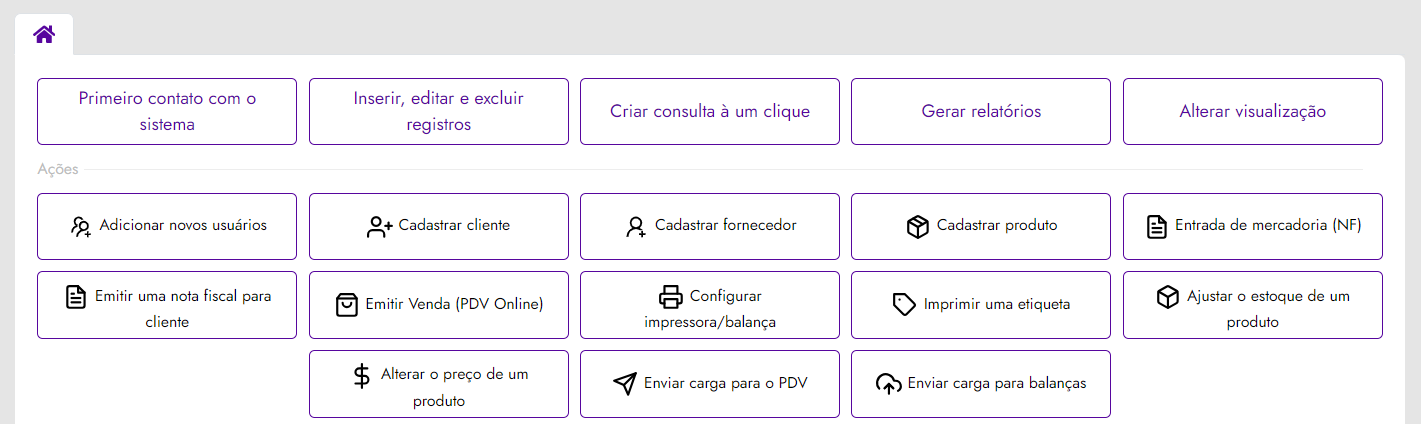1421x424 pixels.
Task: Click the cloud upload icon for Enviar carga balanças
Action: click(888, 383)
